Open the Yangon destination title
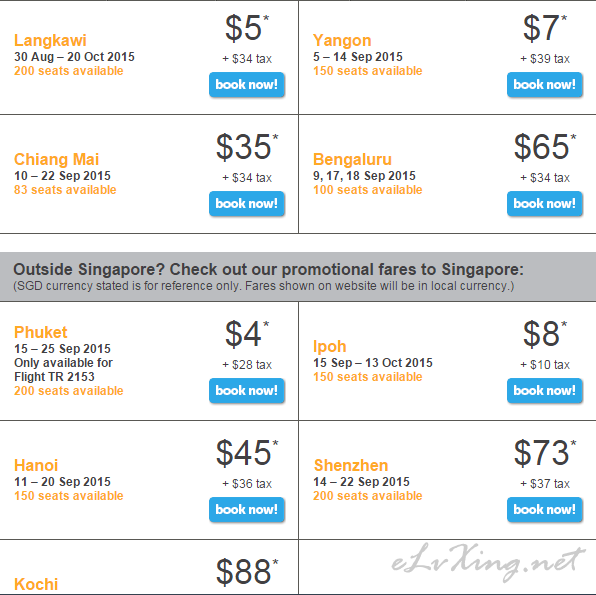Image resolution: width=596 pixels, height=595 pixels. tap(342, 40)
